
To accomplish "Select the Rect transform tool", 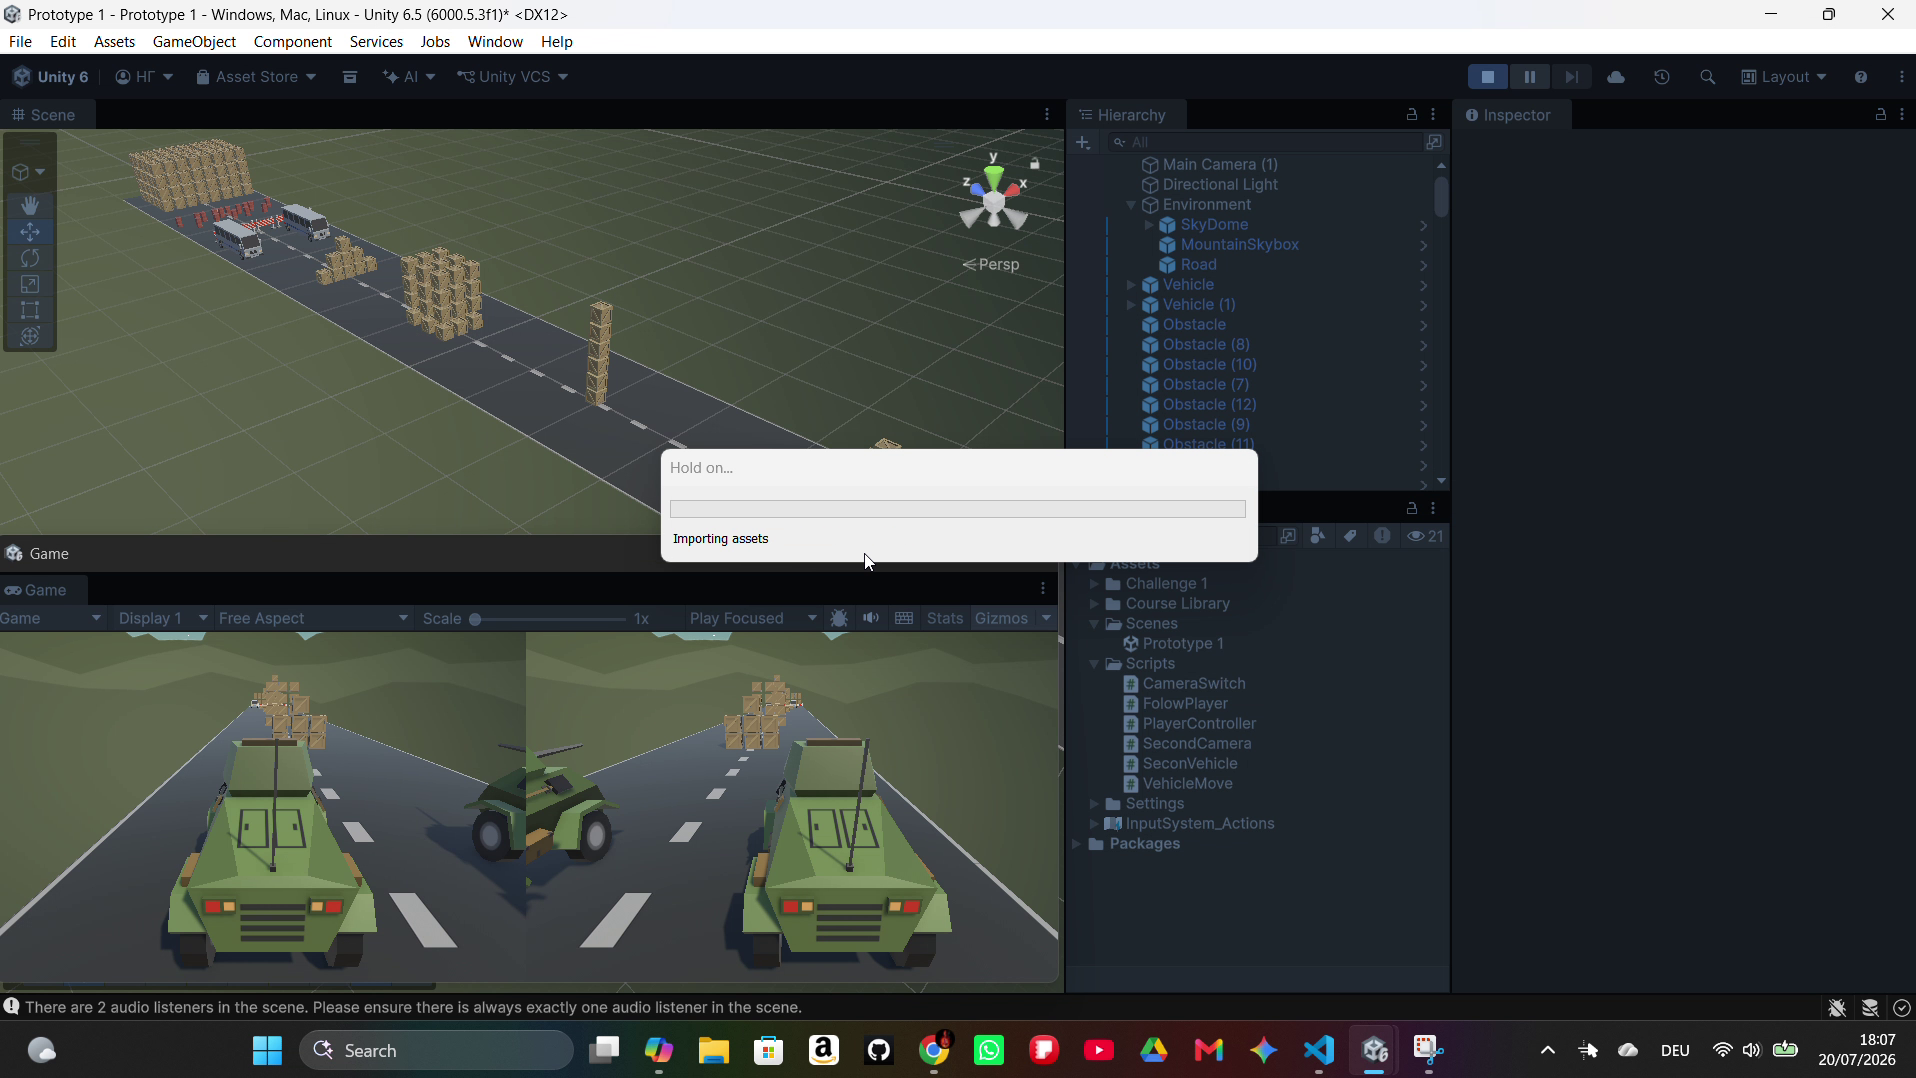I will point(30,310).
